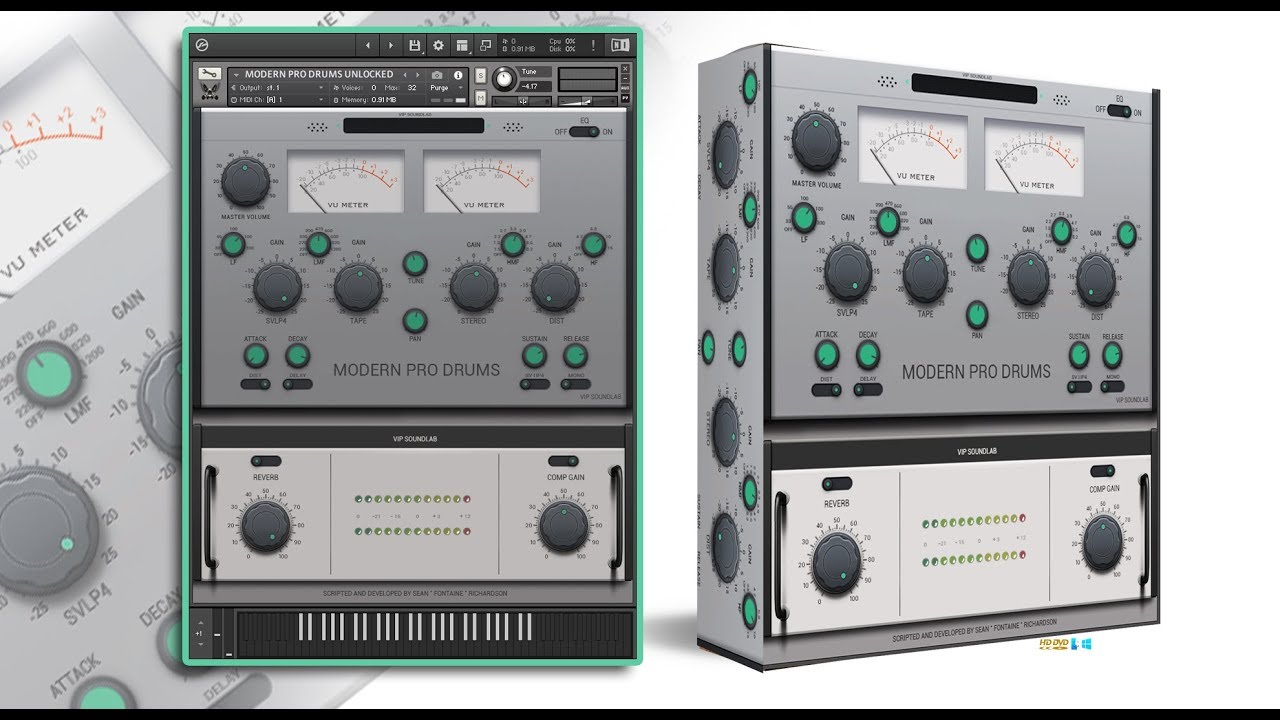Open the save floppy-disk menu in Kontakt header

point(414,45)
